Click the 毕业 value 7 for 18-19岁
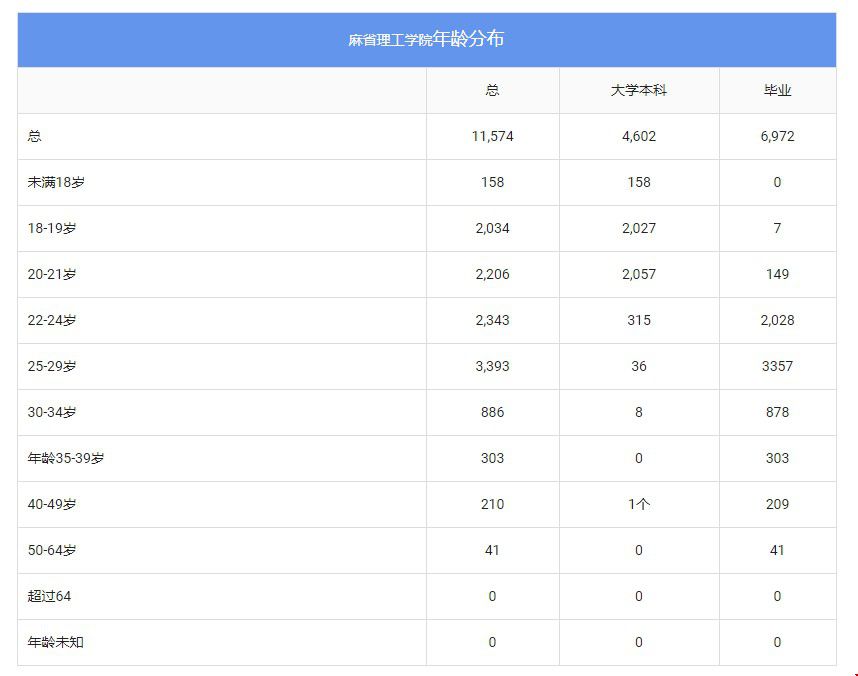Viewport: 858px width, 676px height. [x=778, y=228]
